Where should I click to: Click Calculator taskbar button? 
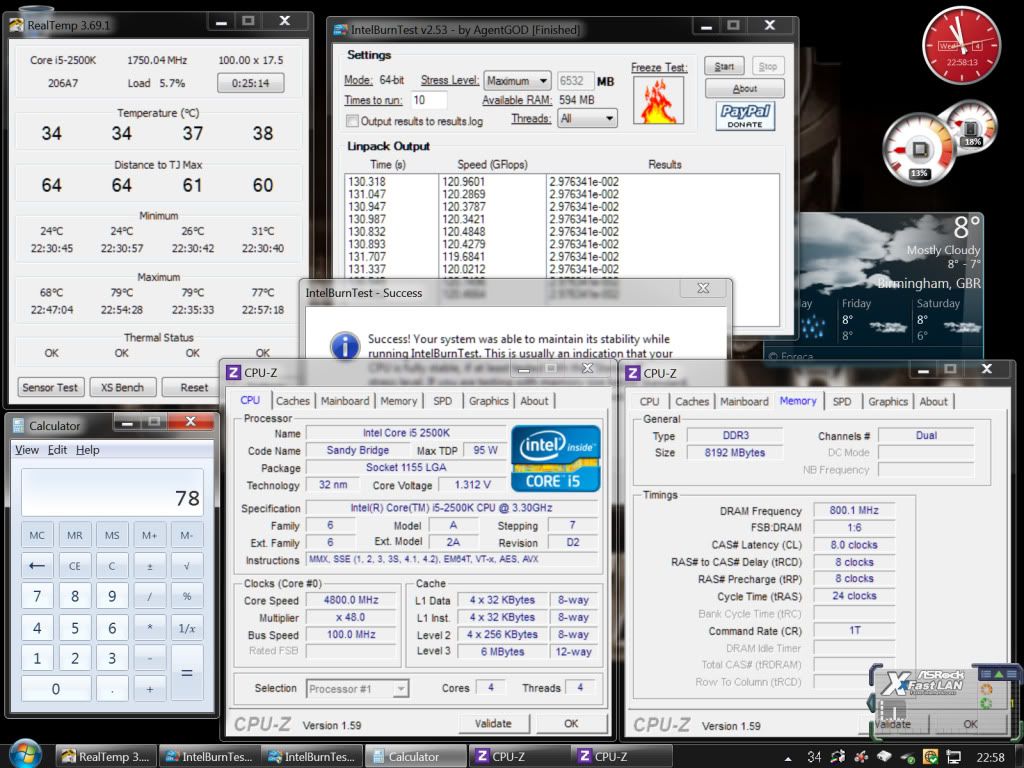point(415,756)
